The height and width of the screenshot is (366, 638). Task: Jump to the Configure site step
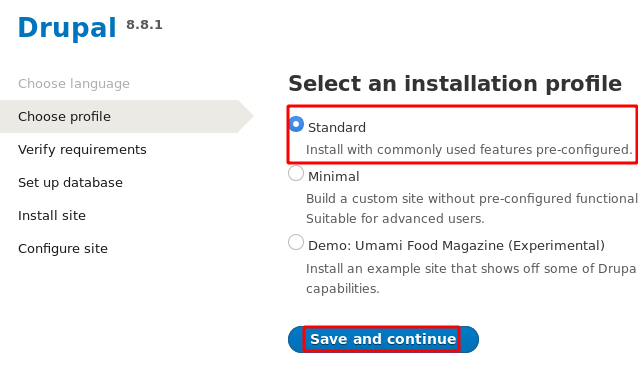63,248
